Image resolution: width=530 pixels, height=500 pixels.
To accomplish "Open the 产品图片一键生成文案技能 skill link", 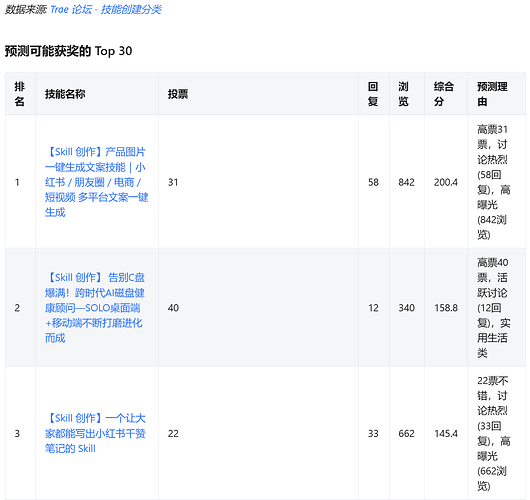I will click(96, 182).
